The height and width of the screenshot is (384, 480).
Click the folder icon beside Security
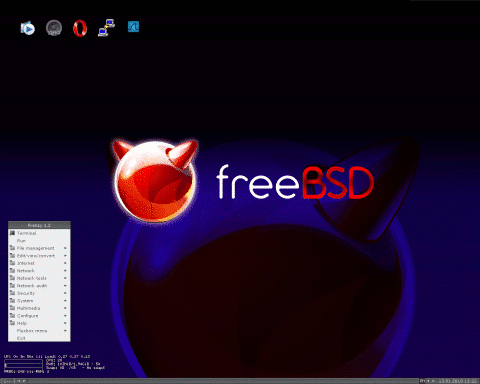coord(12,293)
